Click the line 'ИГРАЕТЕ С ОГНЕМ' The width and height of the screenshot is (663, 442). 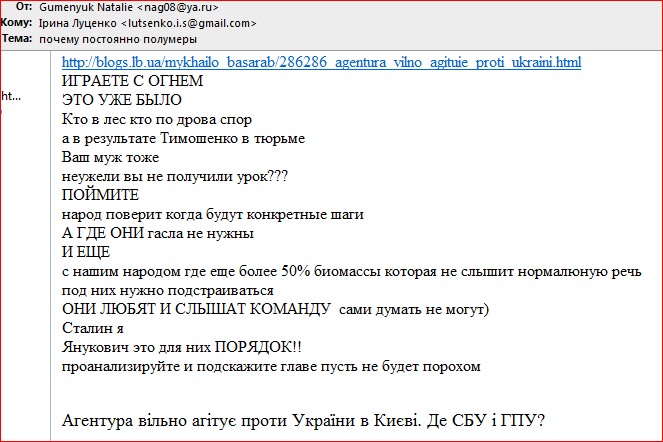pos(132,81)
